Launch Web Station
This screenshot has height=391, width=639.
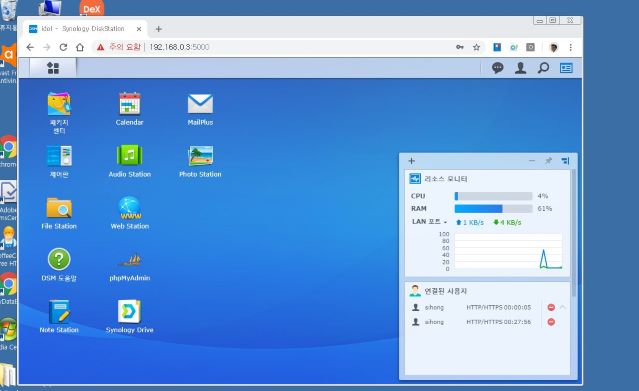(130, 213)
